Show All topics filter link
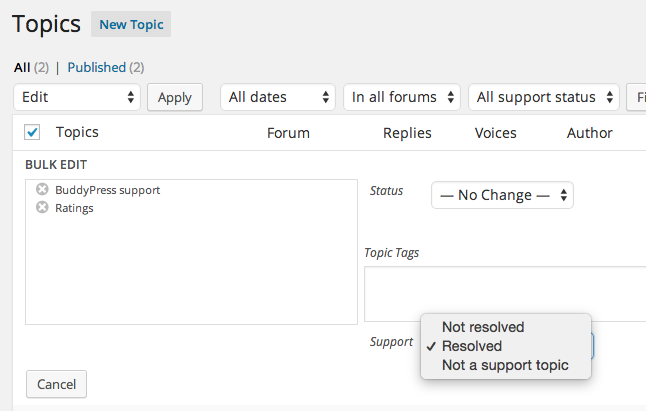 (x=22, y=68)
